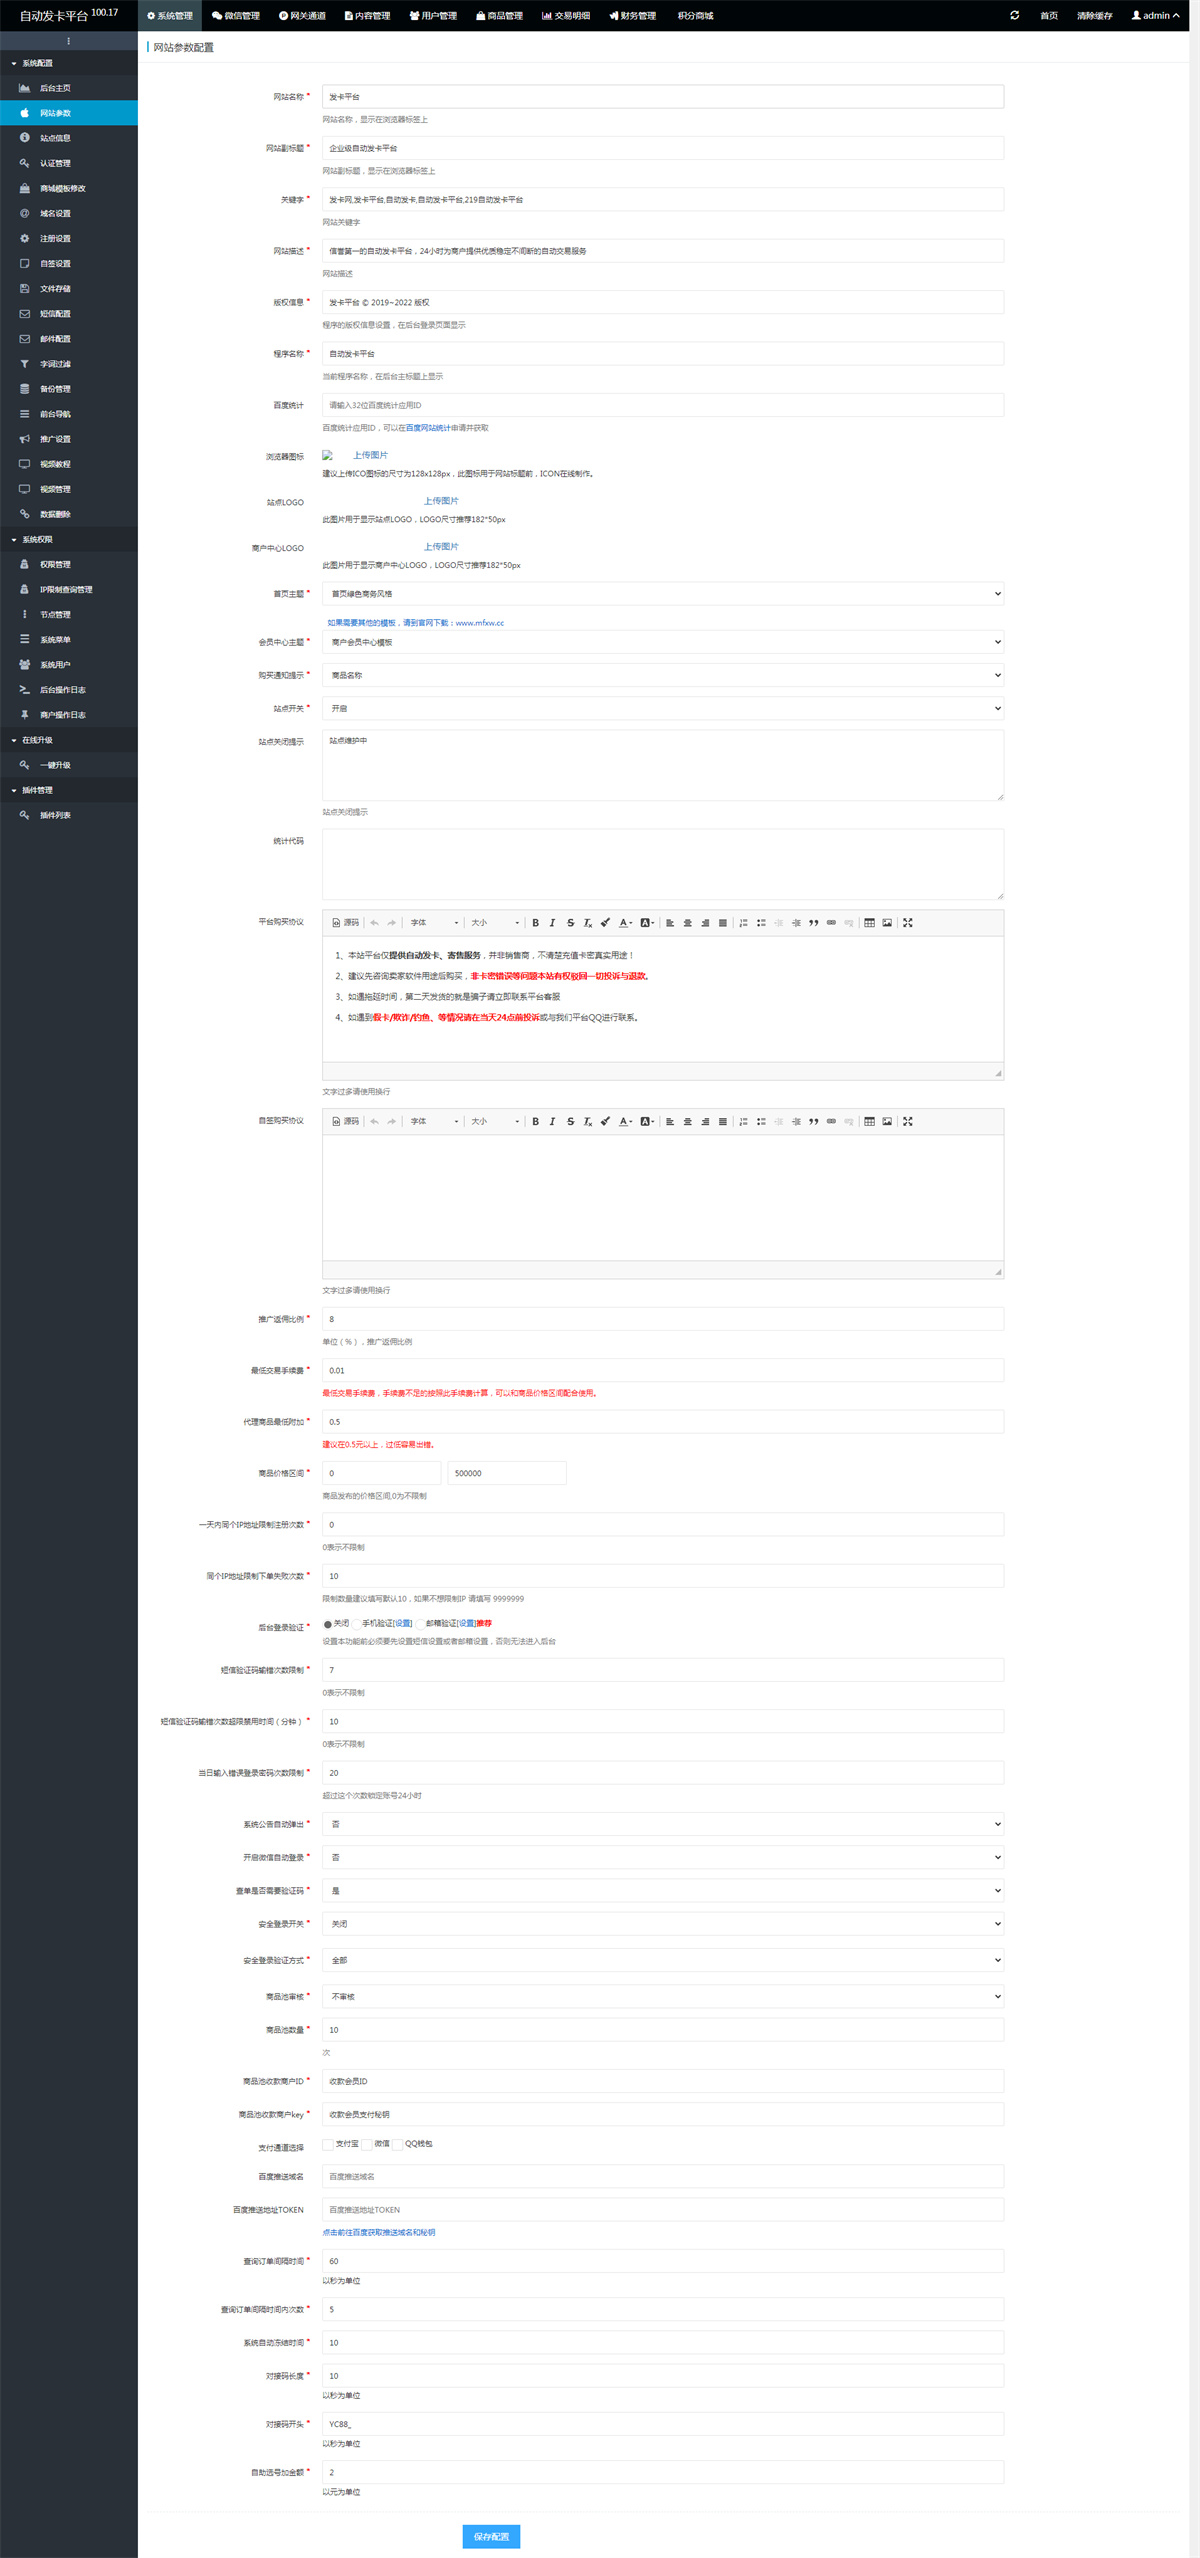Click Bold in the 平台购买协议 editor toolbar

click(x=535, y=923)
